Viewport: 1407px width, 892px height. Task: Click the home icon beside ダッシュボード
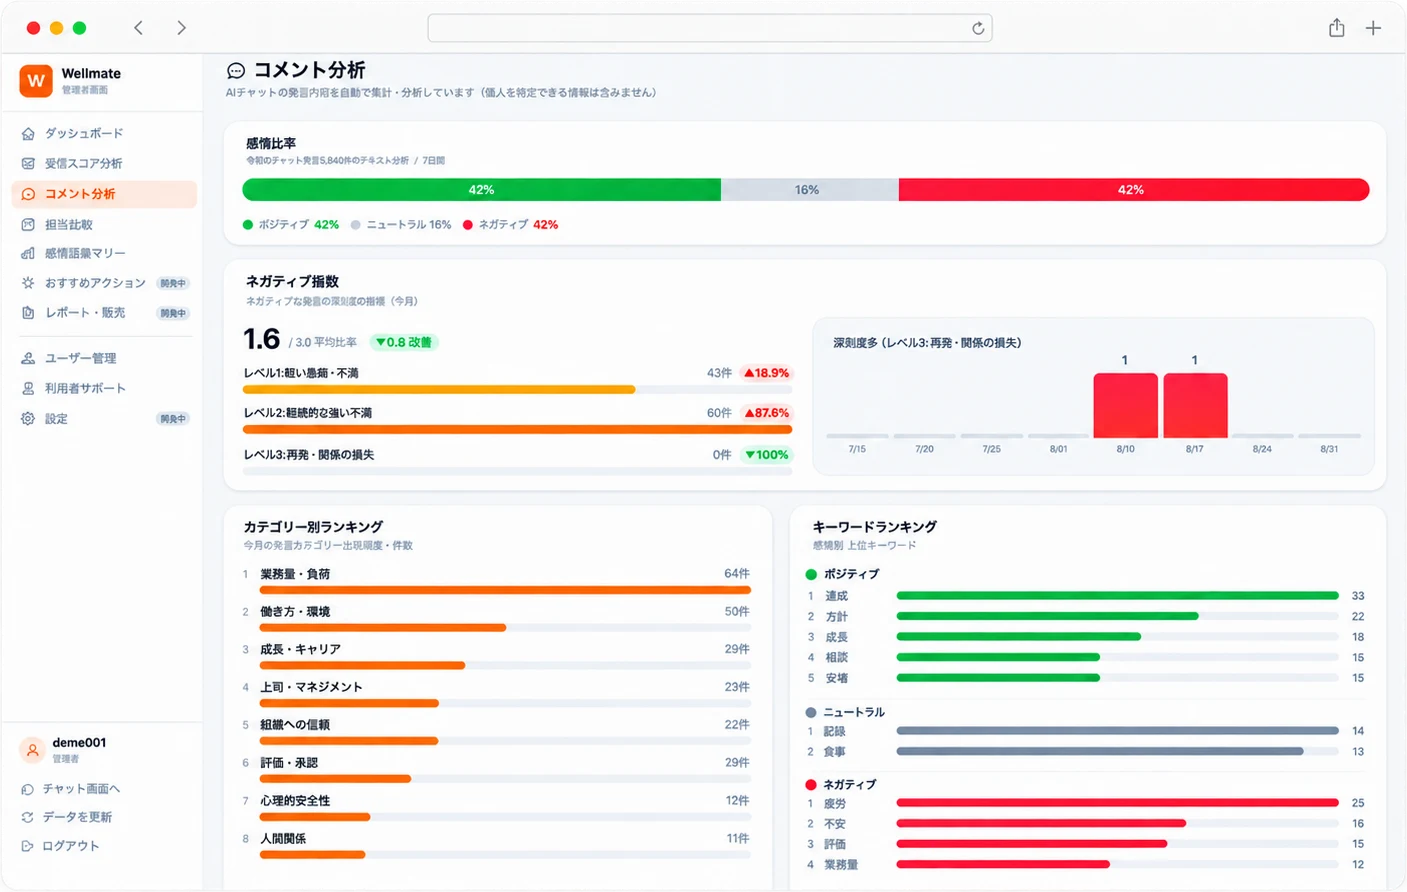tap(28, 133)
